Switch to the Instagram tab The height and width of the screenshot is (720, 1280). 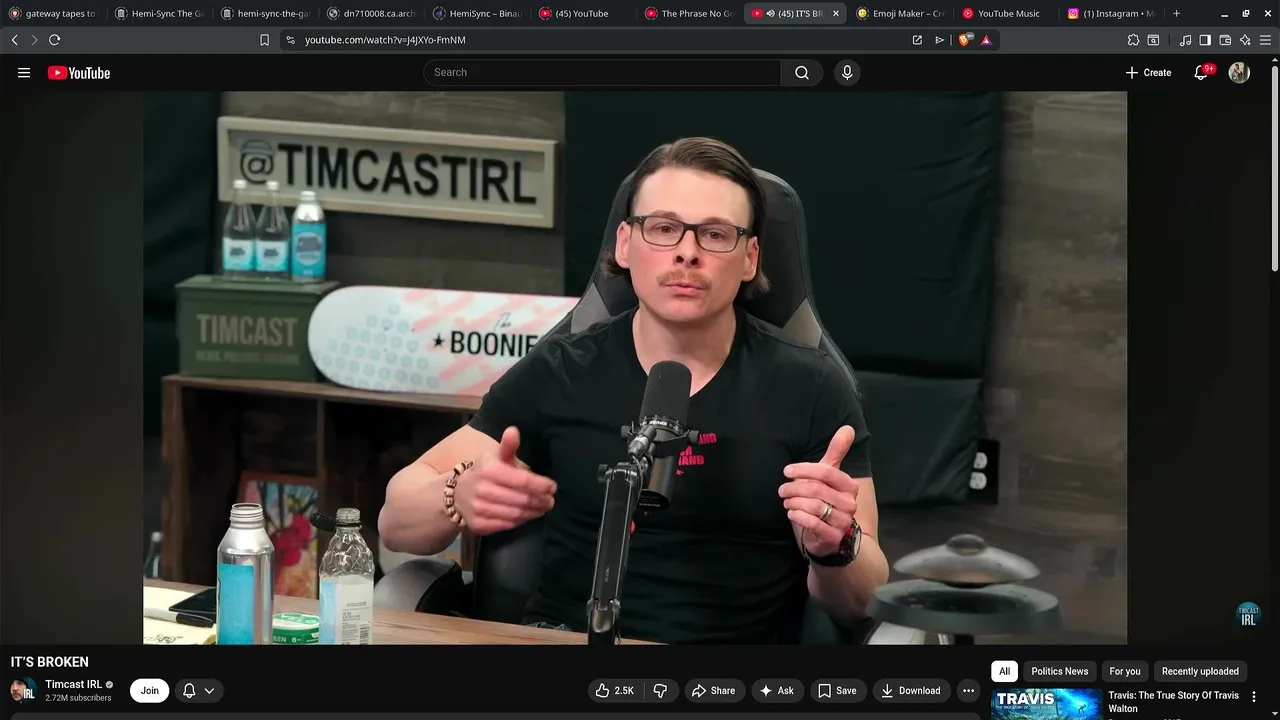pos(1111,14)
